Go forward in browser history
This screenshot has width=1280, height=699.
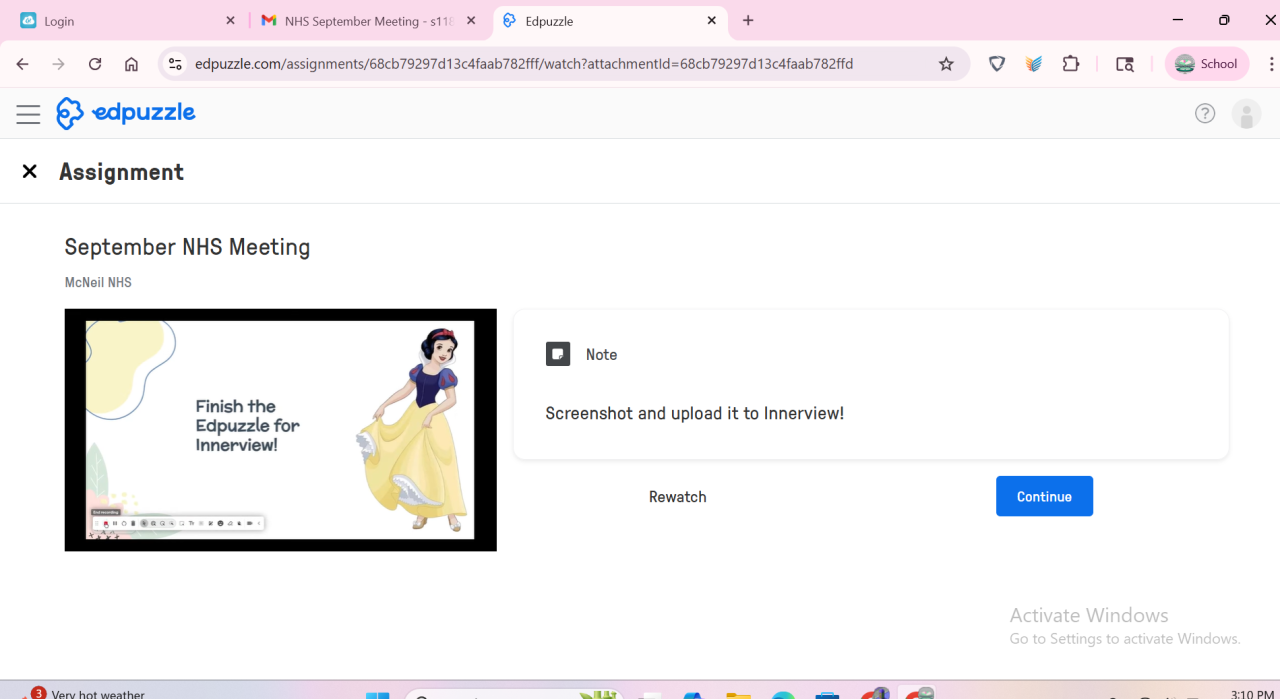pyautogui.click(x=59, y=64)
